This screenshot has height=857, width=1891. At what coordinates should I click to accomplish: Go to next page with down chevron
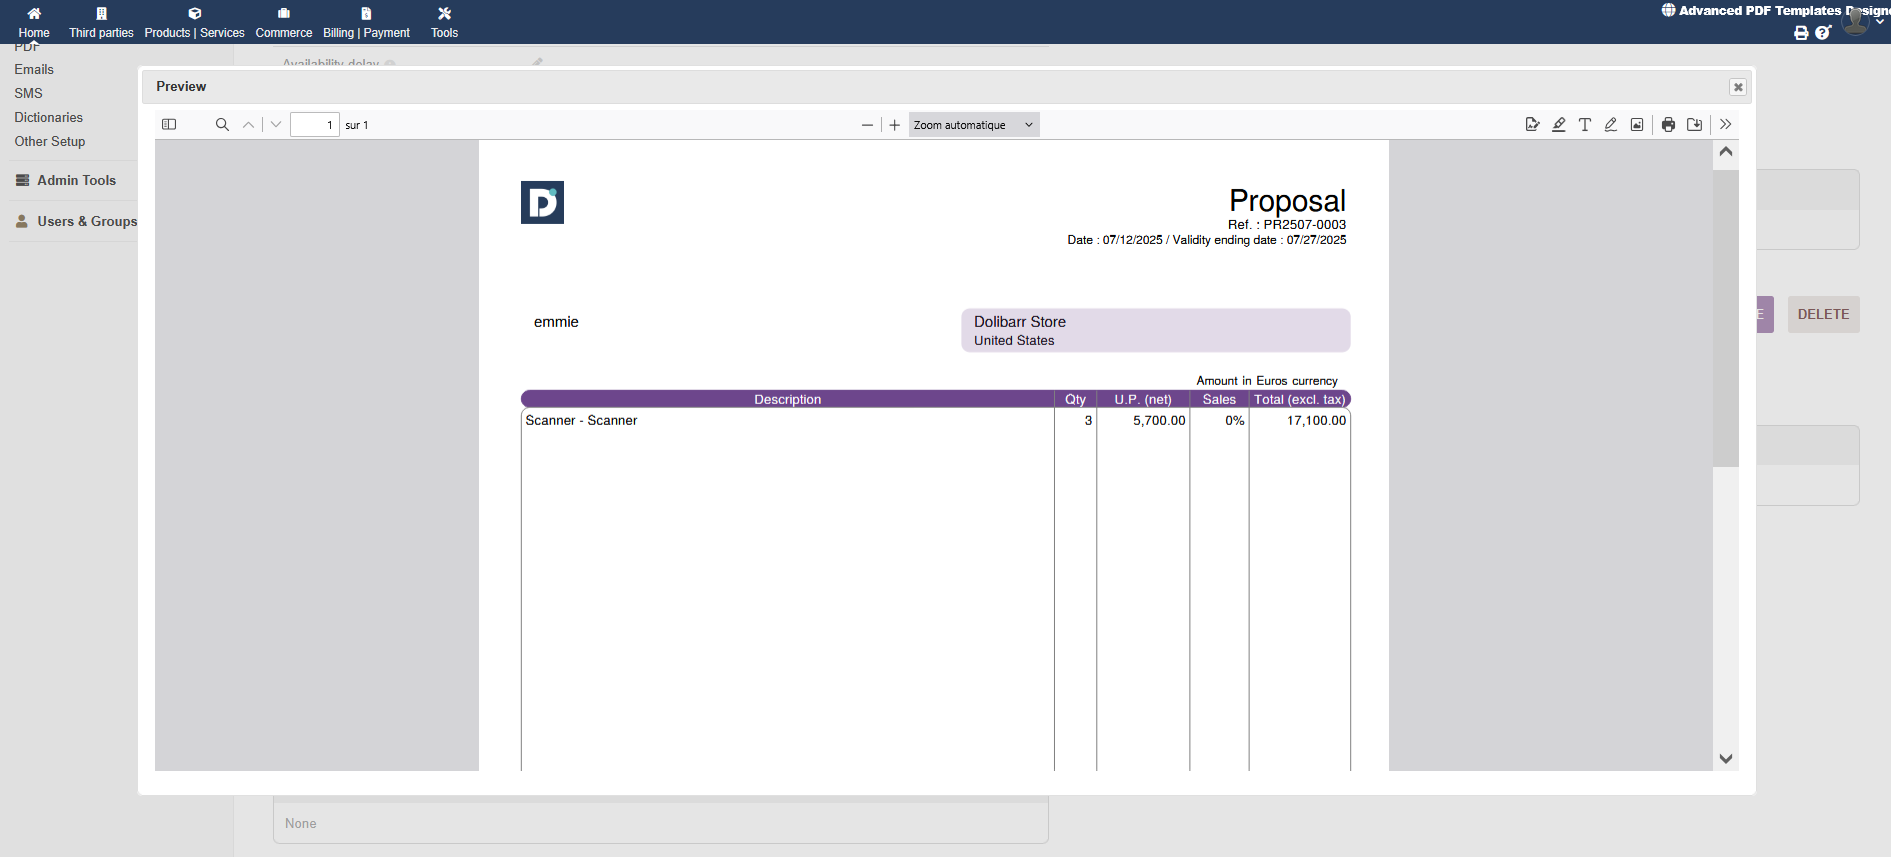point(276,125)
